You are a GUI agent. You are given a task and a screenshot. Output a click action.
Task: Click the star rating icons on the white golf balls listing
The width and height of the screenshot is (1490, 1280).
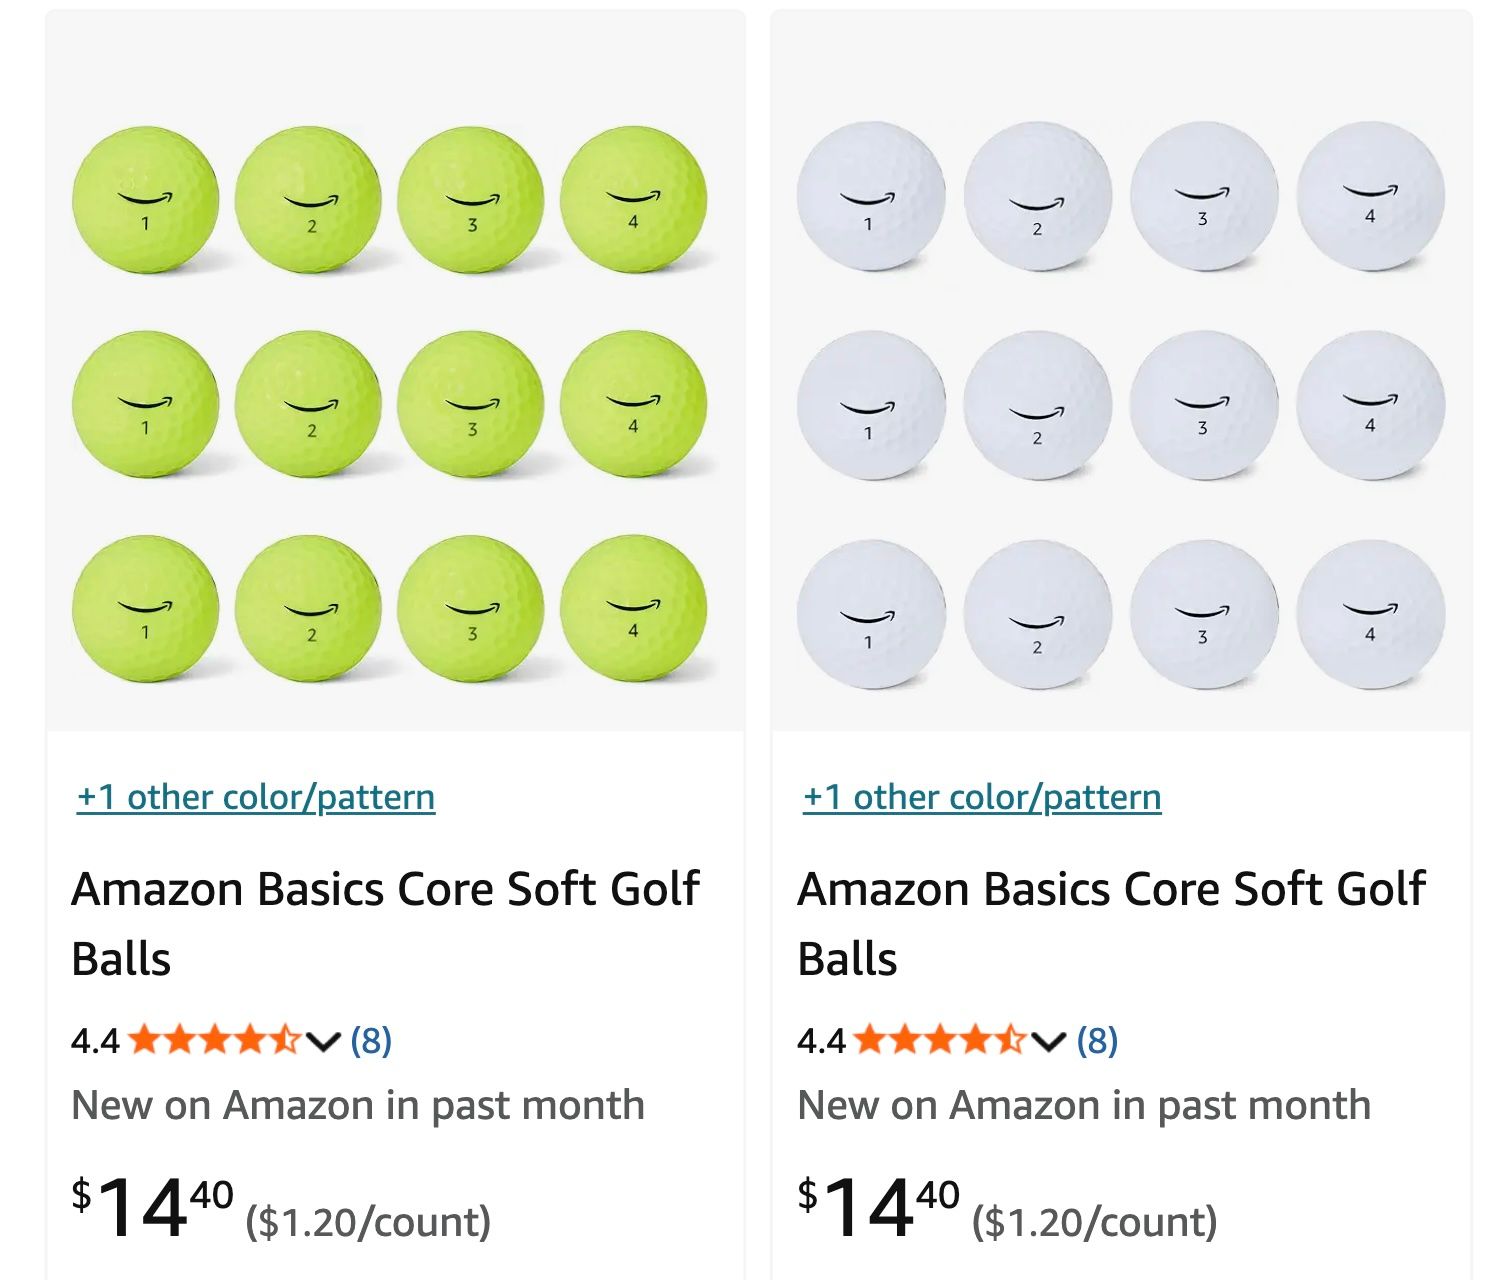940,1040
